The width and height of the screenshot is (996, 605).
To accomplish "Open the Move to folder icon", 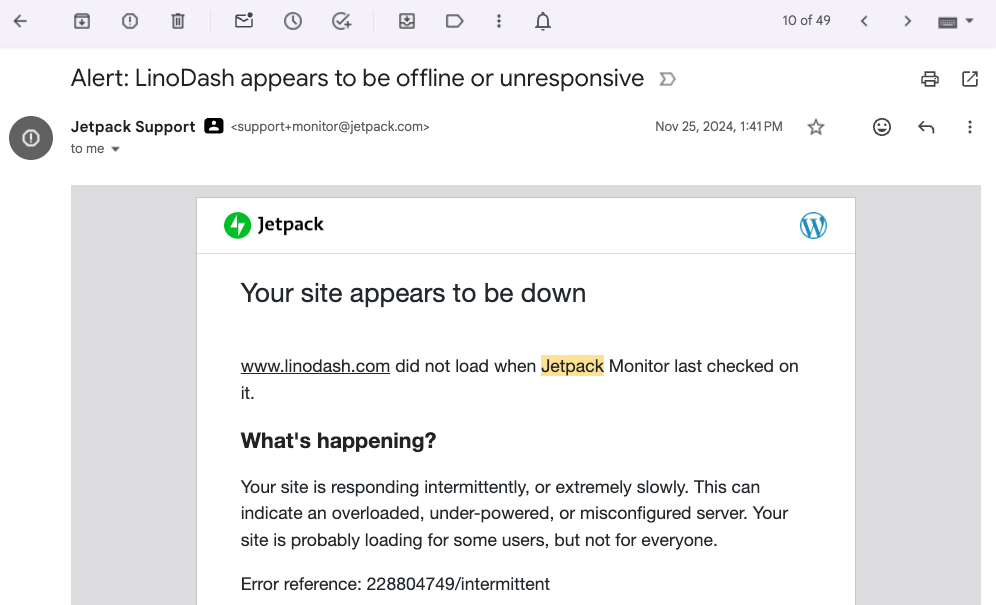I will click(x=407, y=21).
